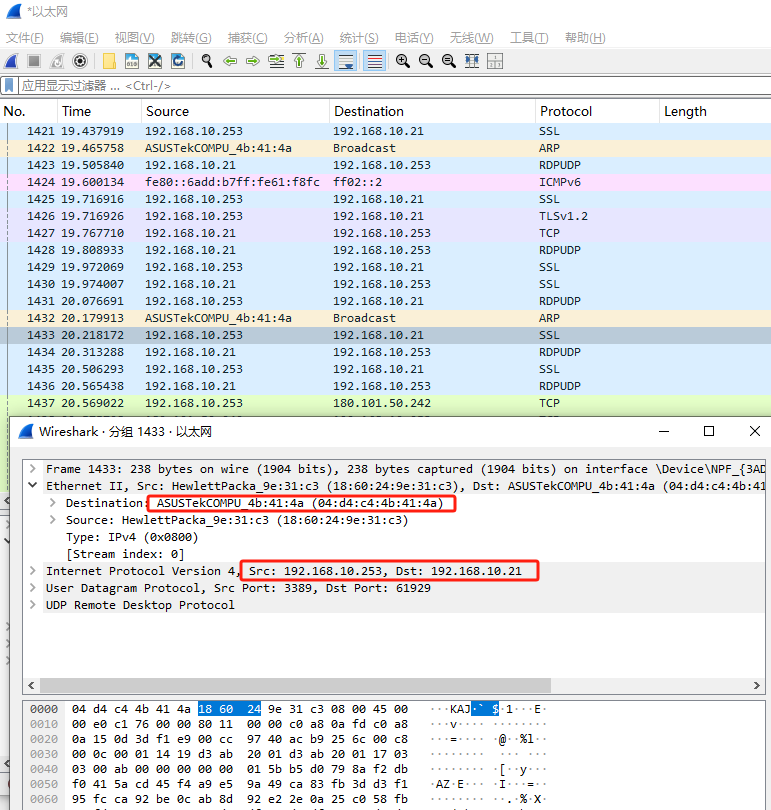Jump to the last packet
Viewport: 771px width, 810px height.
pyautogui.click(x=322, y=61)
